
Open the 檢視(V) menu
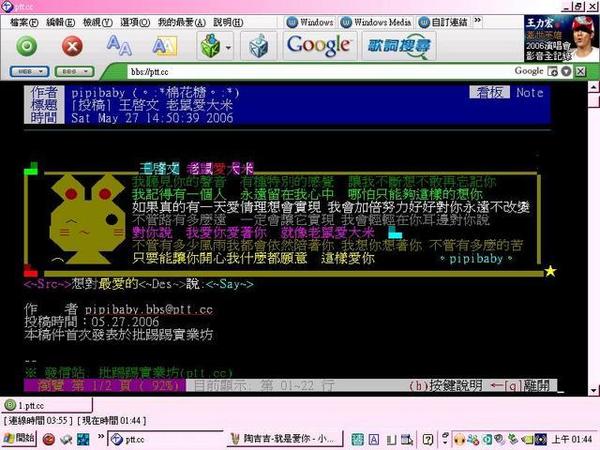[x=98, y=23]
